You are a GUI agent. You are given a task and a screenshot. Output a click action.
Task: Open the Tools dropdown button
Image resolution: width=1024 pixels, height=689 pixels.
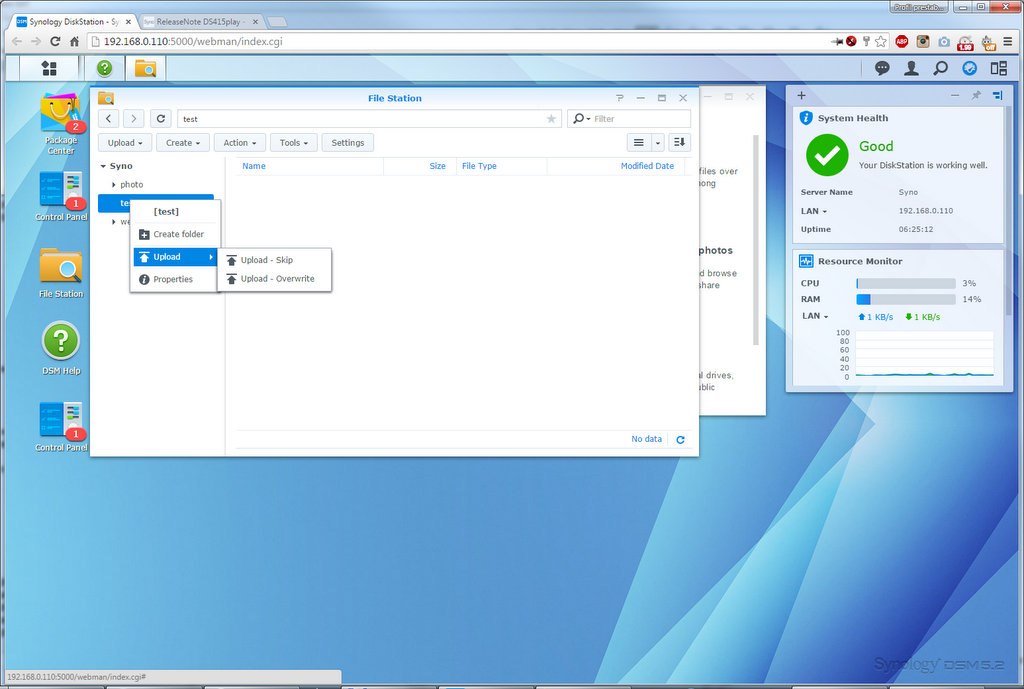point(293,142)
